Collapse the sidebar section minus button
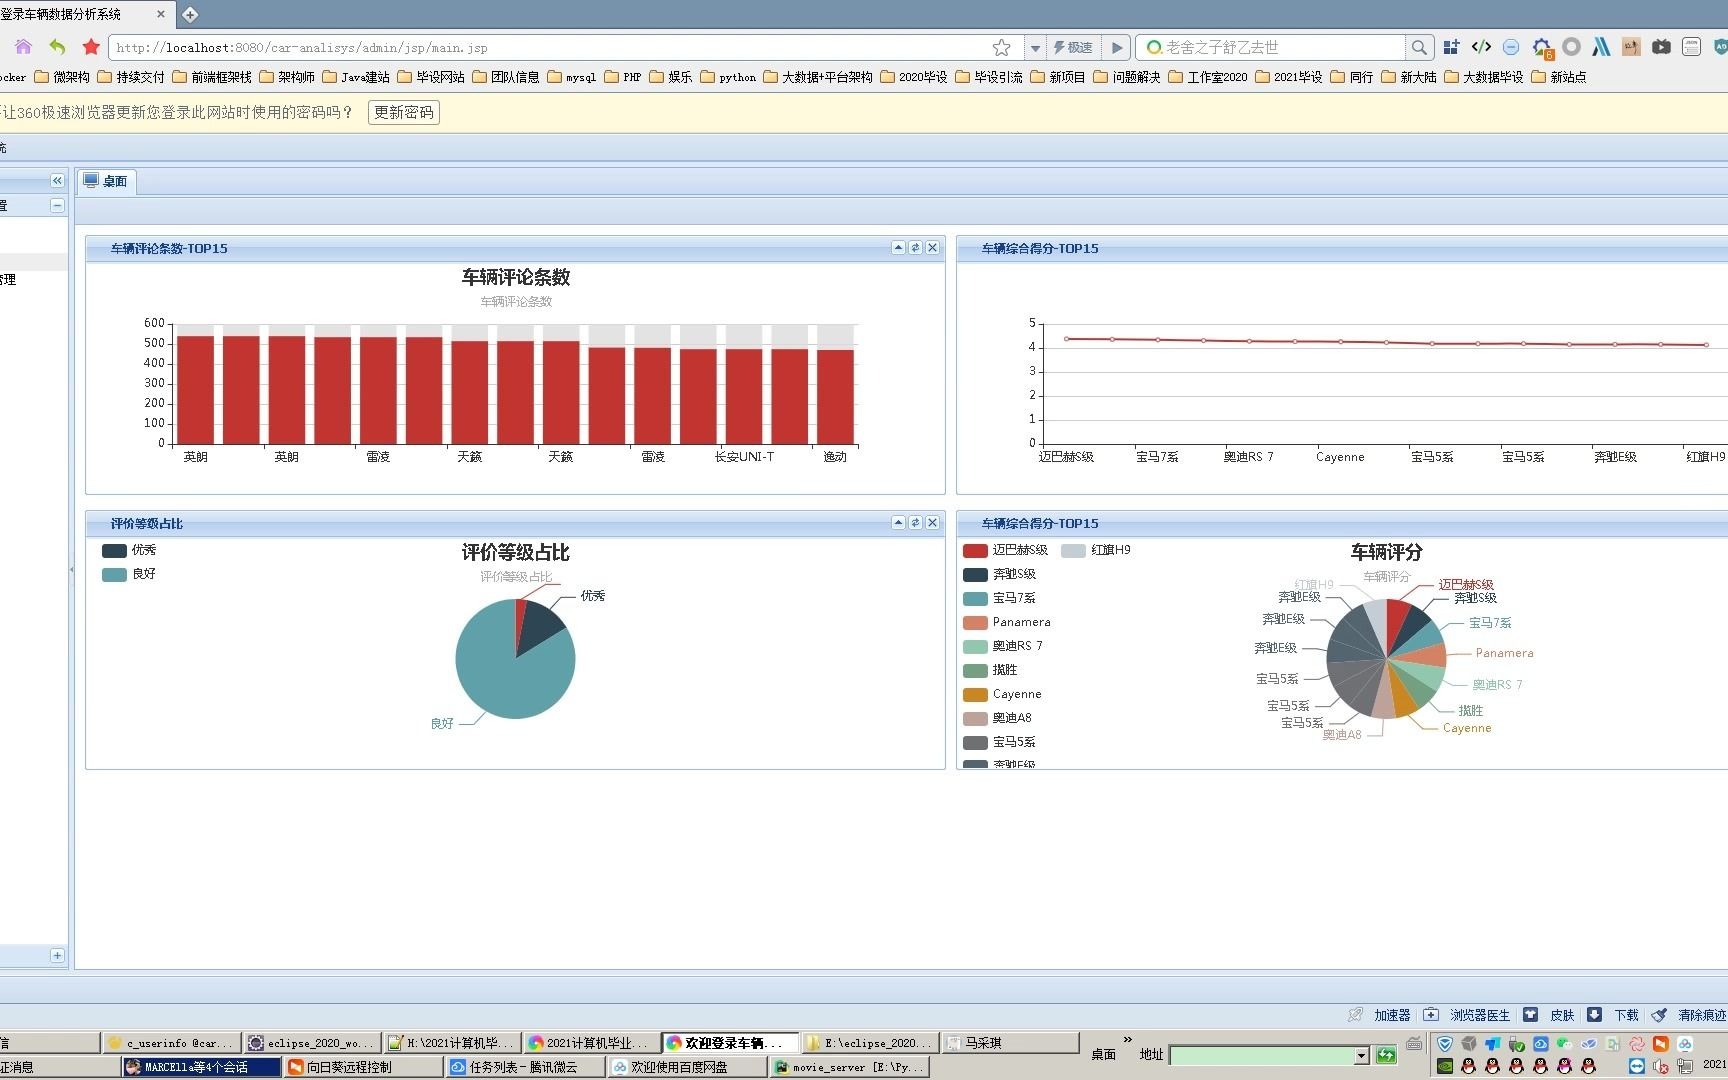1728x1080 pixels. pos(57,205)
